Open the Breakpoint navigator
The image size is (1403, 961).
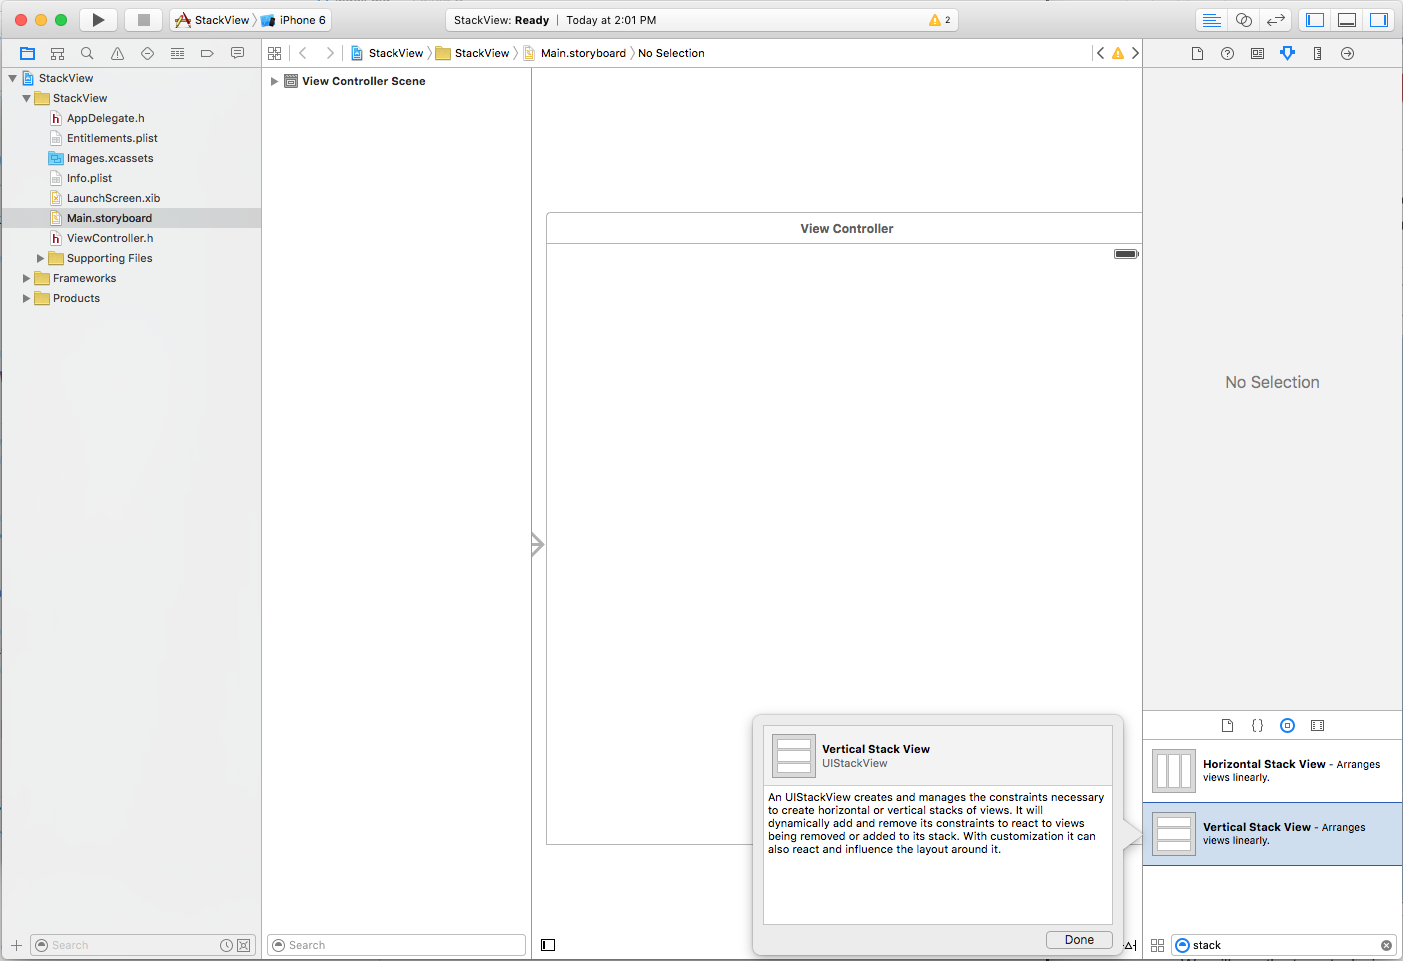(x=207, y=53)
